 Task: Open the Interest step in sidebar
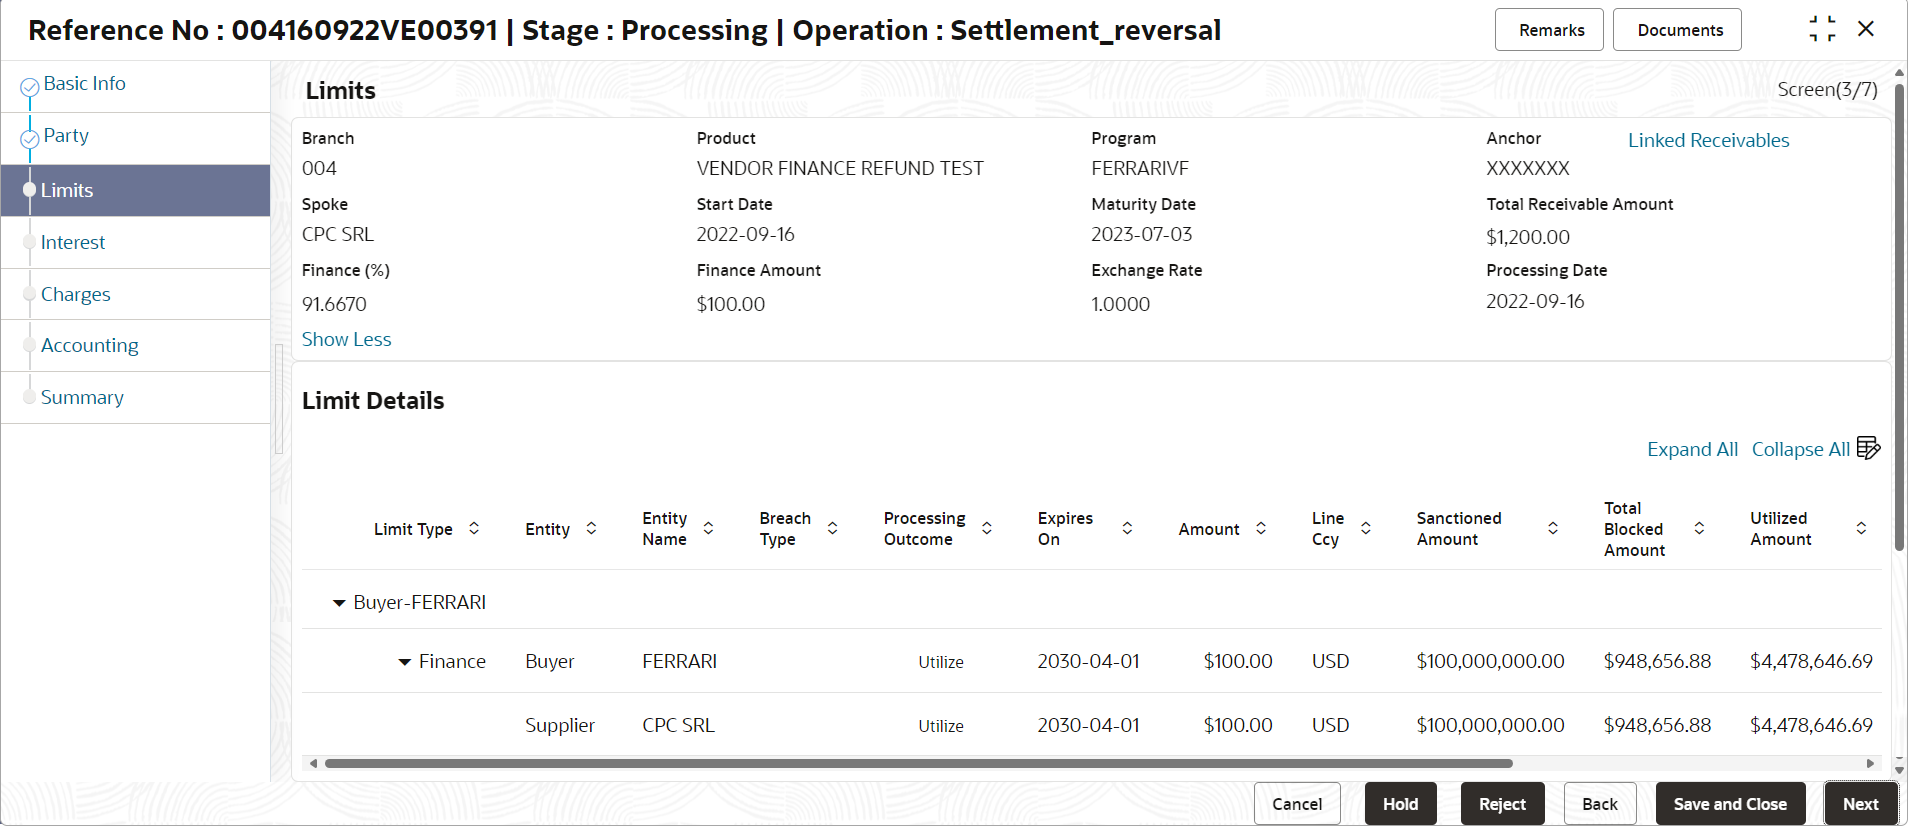(73, 243)
